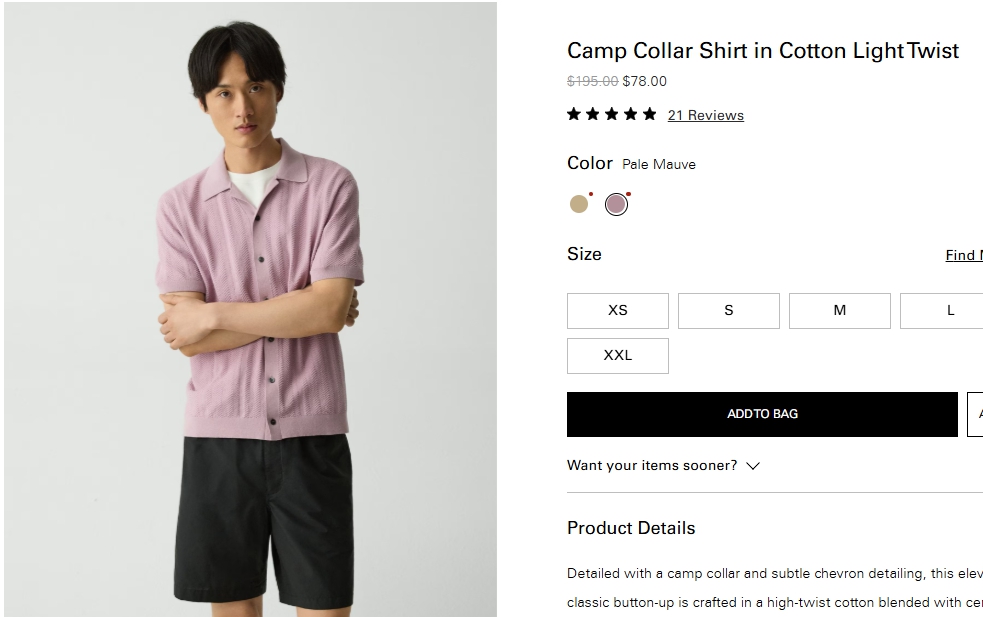Select size XXL
This screenshot has width=983, height=617.
pos(617,356)
